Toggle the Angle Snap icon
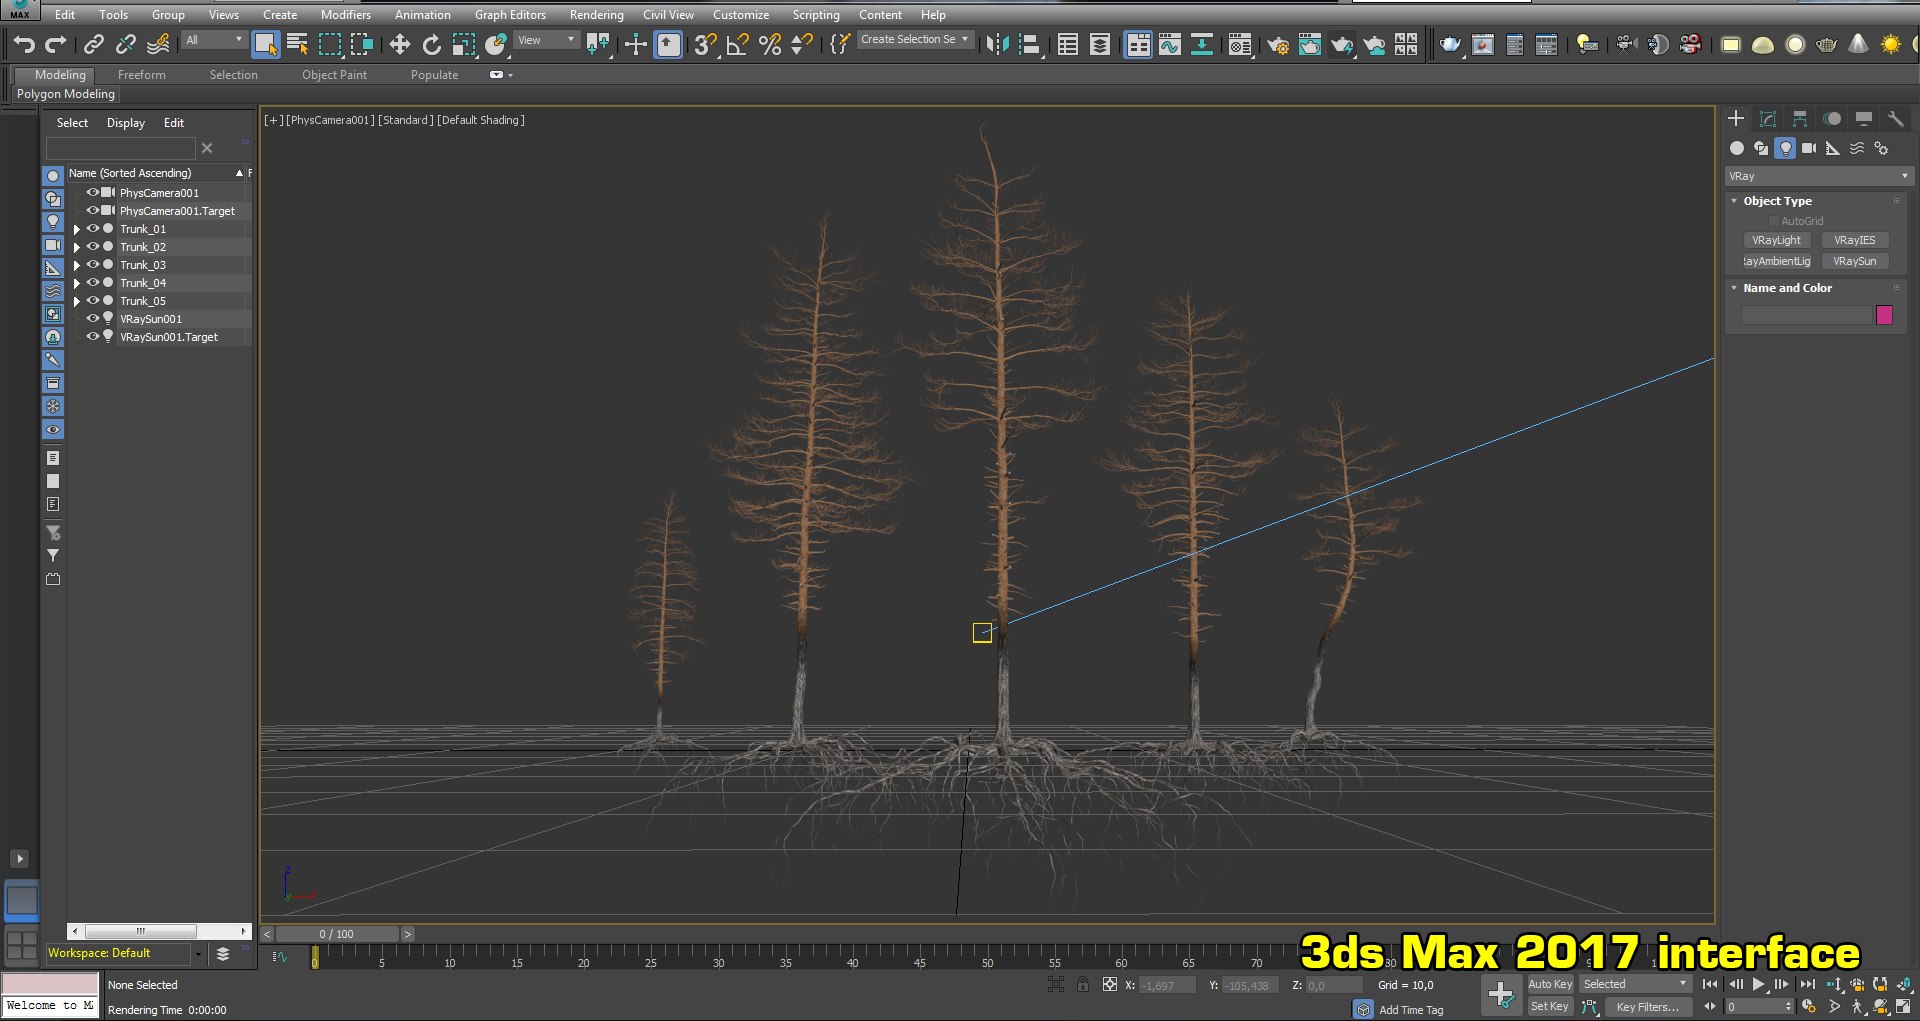This screenshot has height=1021, width=1920. pos(737,44)
